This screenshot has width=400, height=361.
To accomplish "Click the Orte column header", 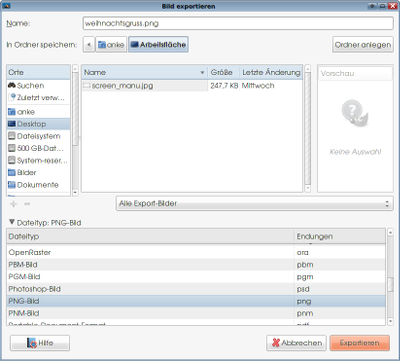I will tap(38, 72).
